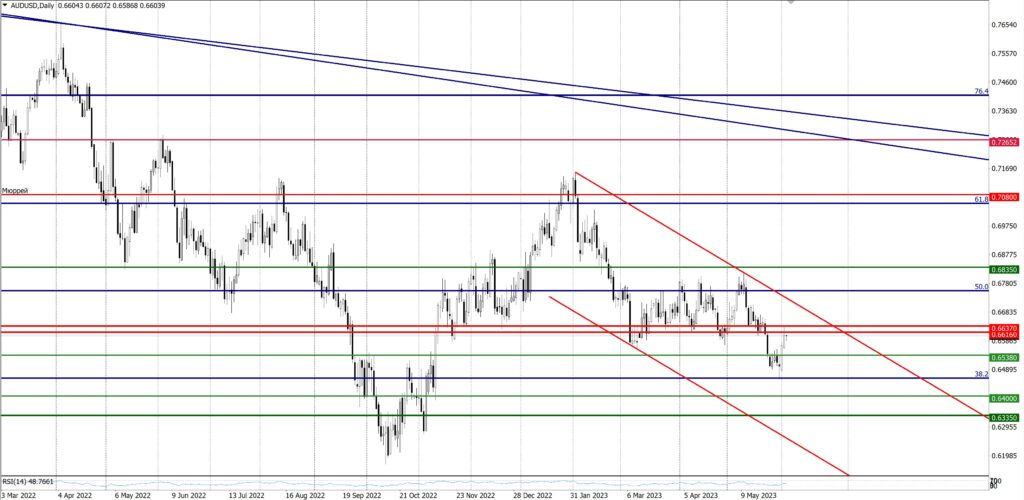Click the triangle icon beside AUDUSD,Daily title
This screenshot has width=1024, height=500.
pyautogui.click(x=5, y=5)
